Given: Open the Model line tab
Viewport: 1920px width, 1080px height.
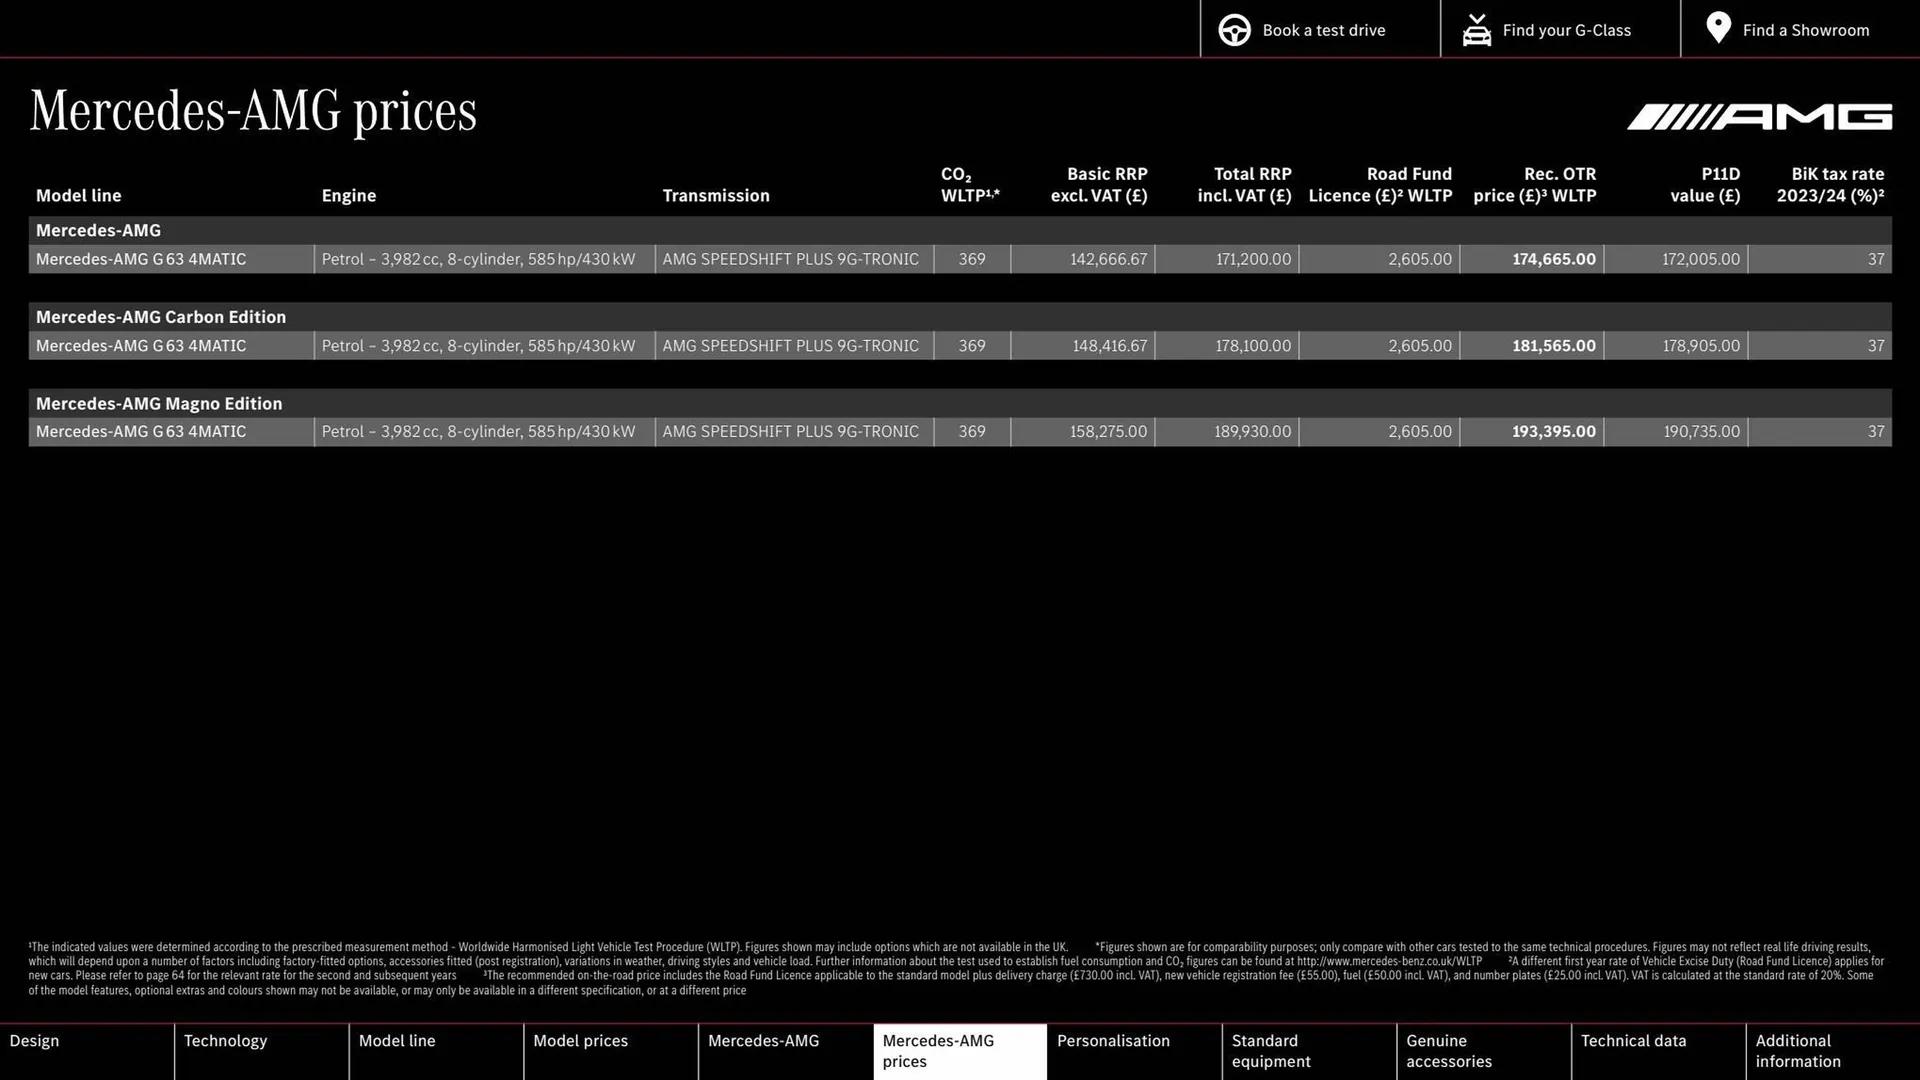Looking at the screenshot, I should (397, 1040).
